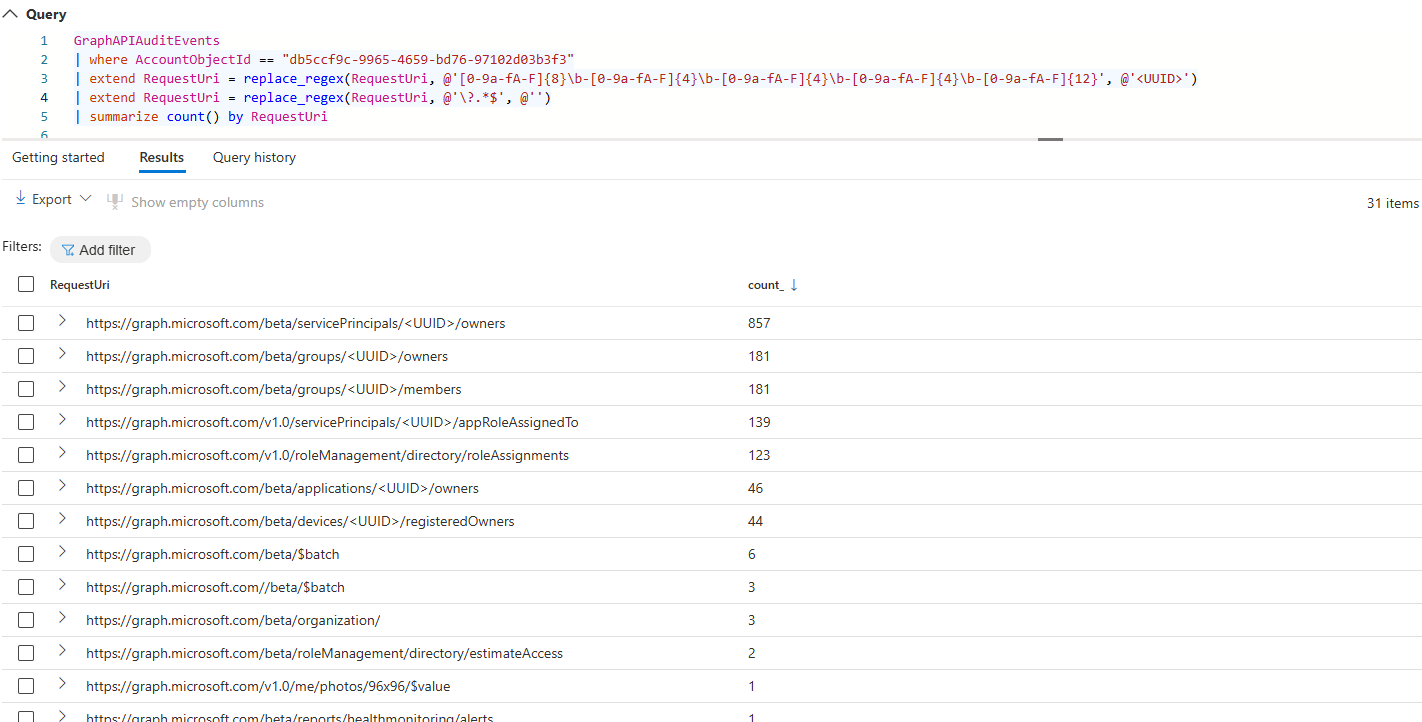The width and height of the screenshot is (1422, 722).
Task: Collapse the Query panel via its caret
Action: click(11, 14)
